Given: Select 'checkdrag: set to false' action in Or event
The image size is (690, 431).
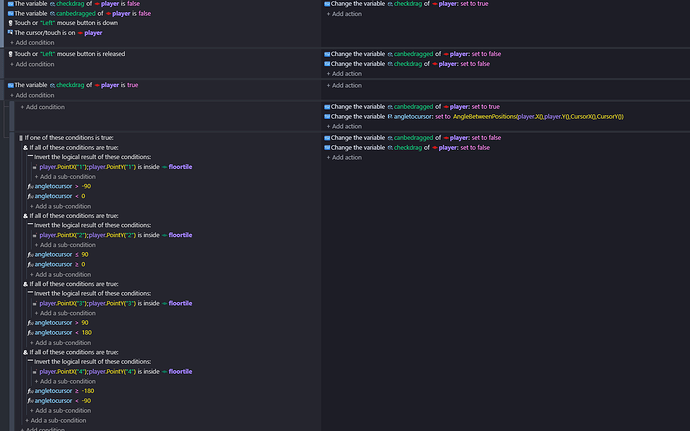Looking at the screenshot, I should pyautogui.click(x=407, y=147).
